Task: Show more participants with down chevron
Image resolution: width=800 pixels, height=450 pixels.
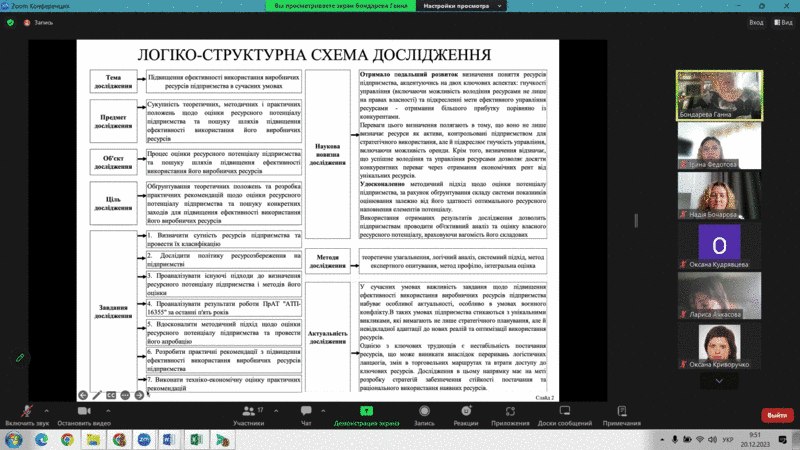Action: (x=719, y=381)
